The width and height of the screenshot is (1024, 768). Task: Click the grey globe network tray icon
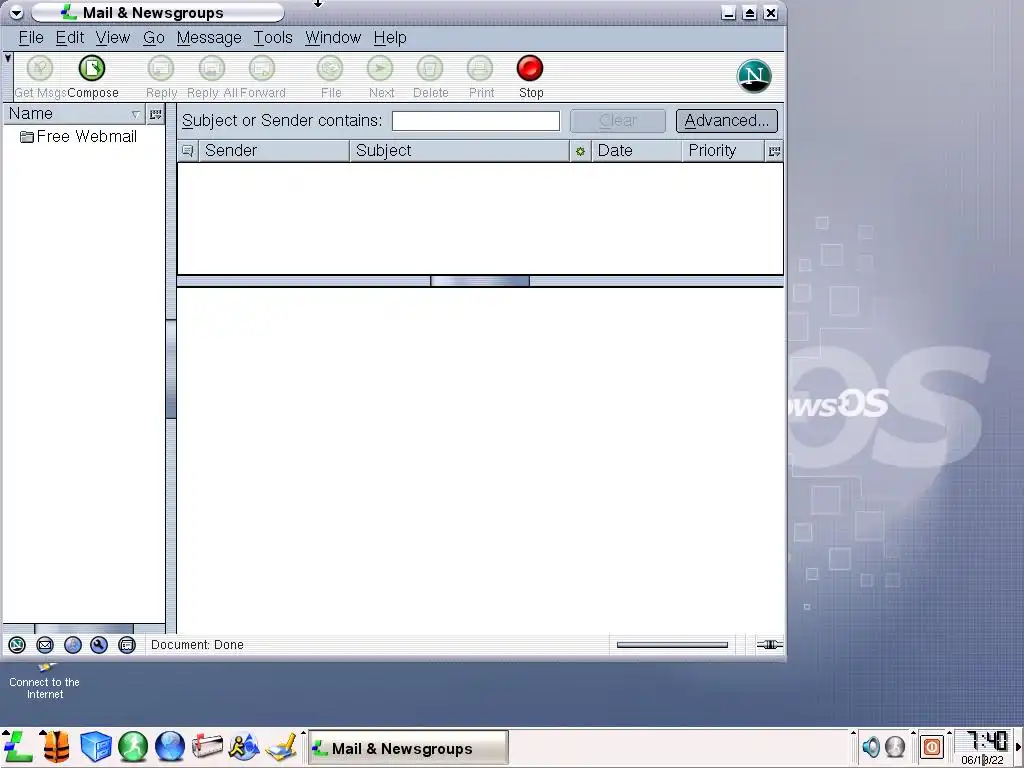pyautogui.click(x=895, y=746)
